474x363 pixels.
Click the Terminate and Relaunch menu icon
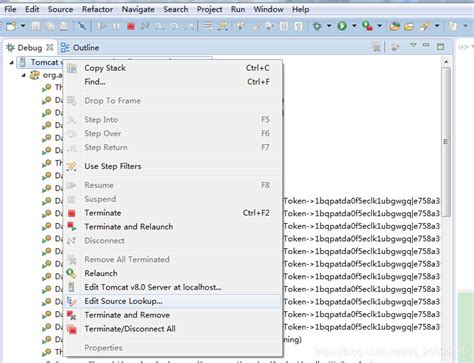(72, 227)
